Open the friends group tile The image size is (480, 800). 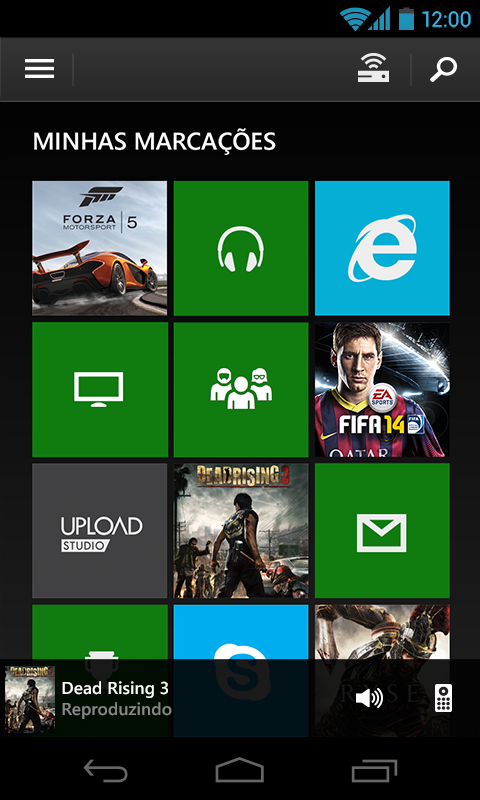tap(241, 389)
